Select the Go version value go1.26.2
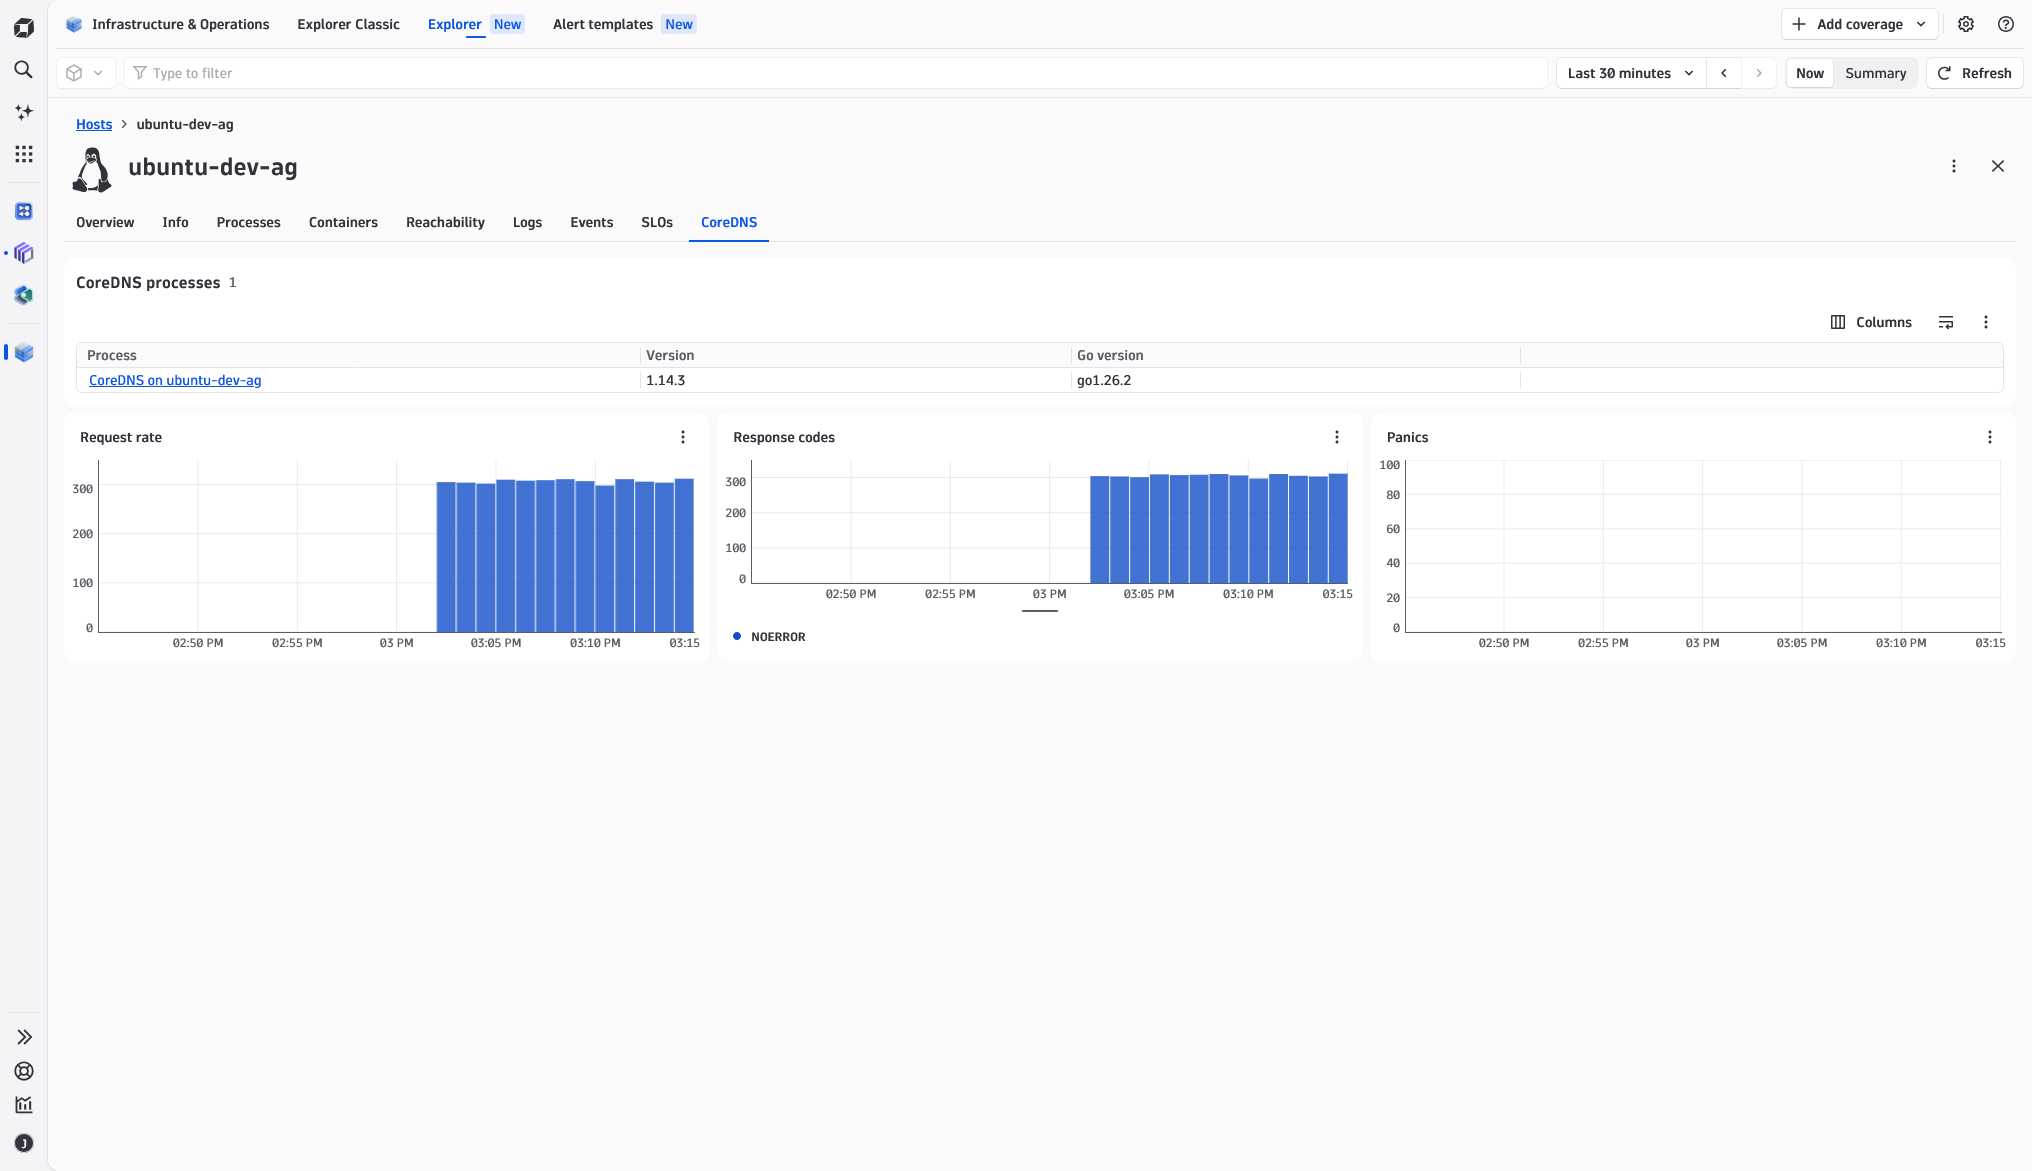2032x1171 pixels. click(1104, 380)
